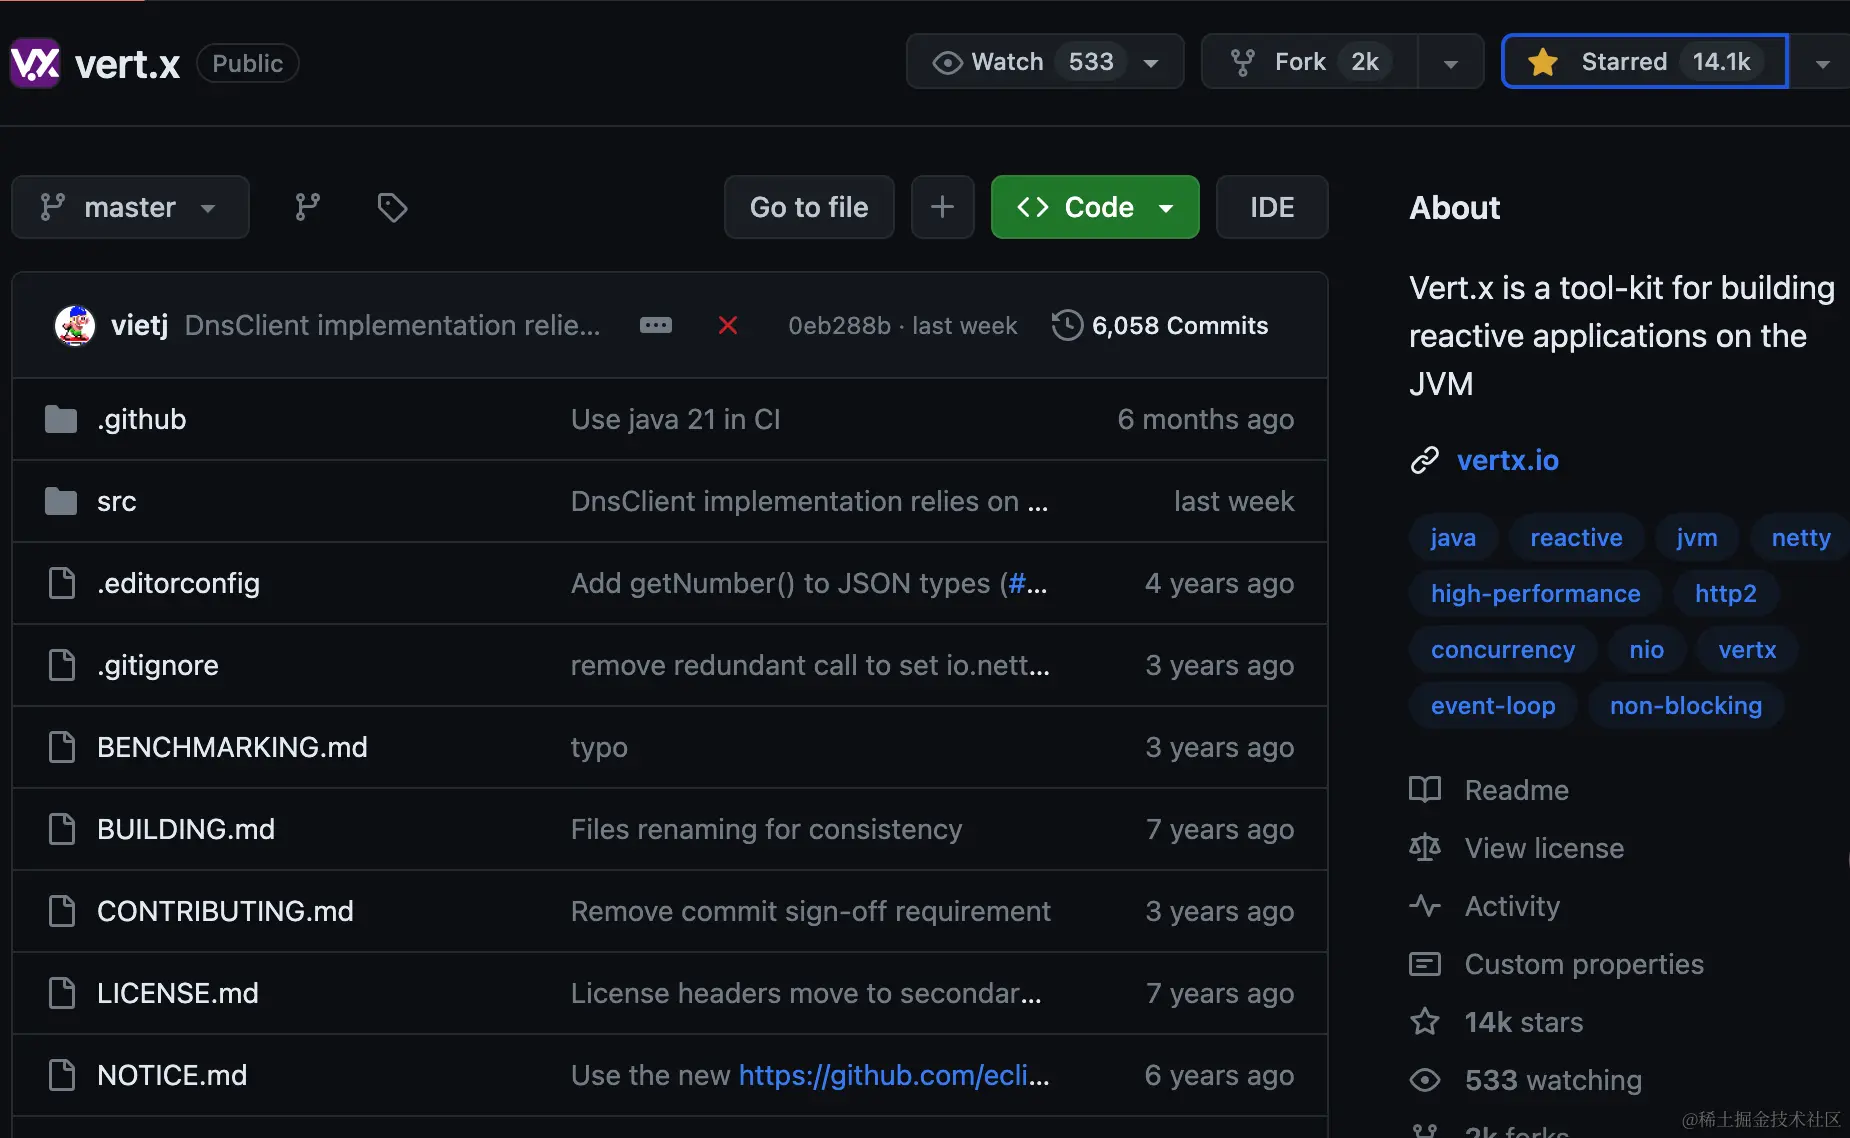1850x1138 pixels.
Task: Fork the vert.x repository
Action: tap(1310, 62)
